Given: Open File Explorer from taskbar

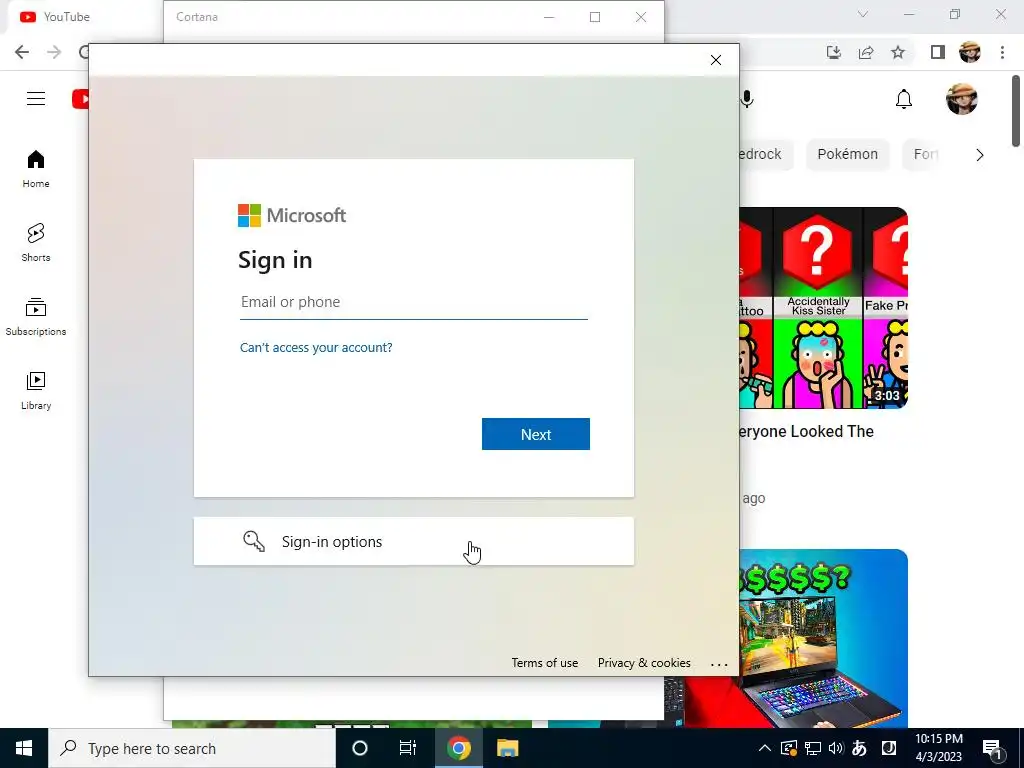Looking at the screenshot, I should 507,748.
